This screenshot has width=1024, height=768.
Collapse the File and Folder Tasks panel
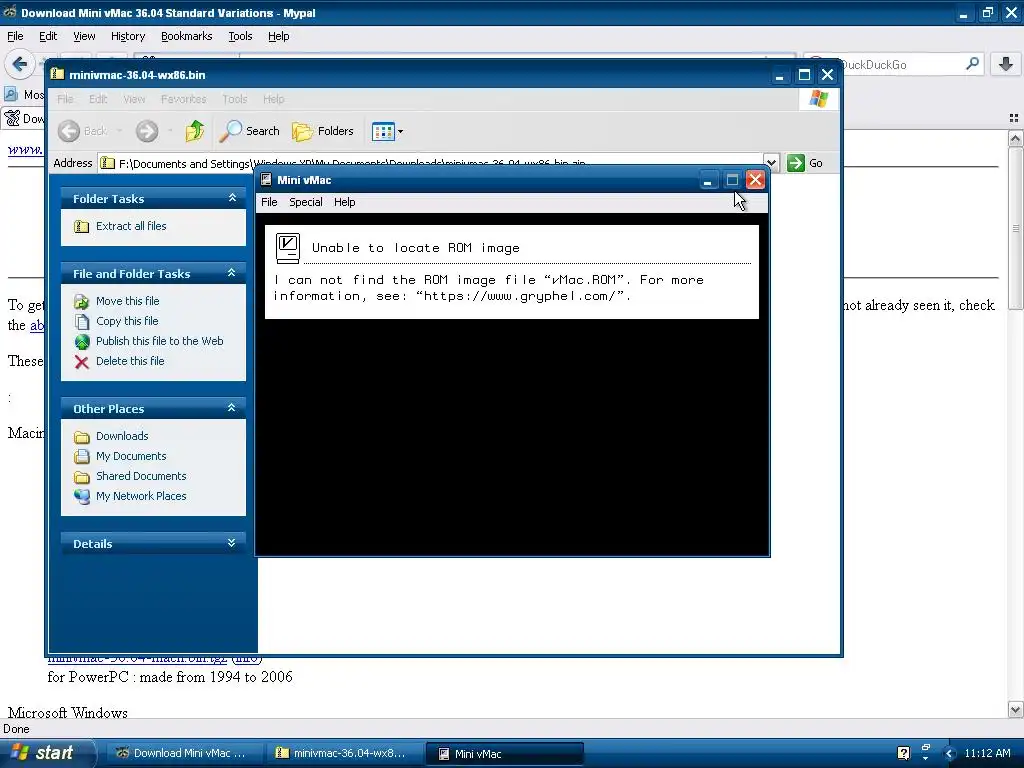point(232,274)
